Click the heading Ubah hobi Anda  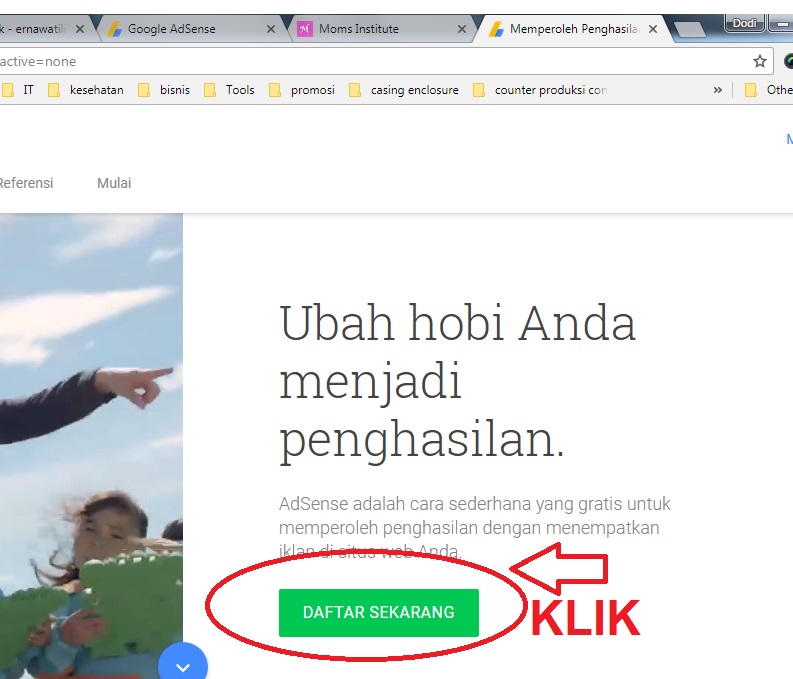click(457, 324)
